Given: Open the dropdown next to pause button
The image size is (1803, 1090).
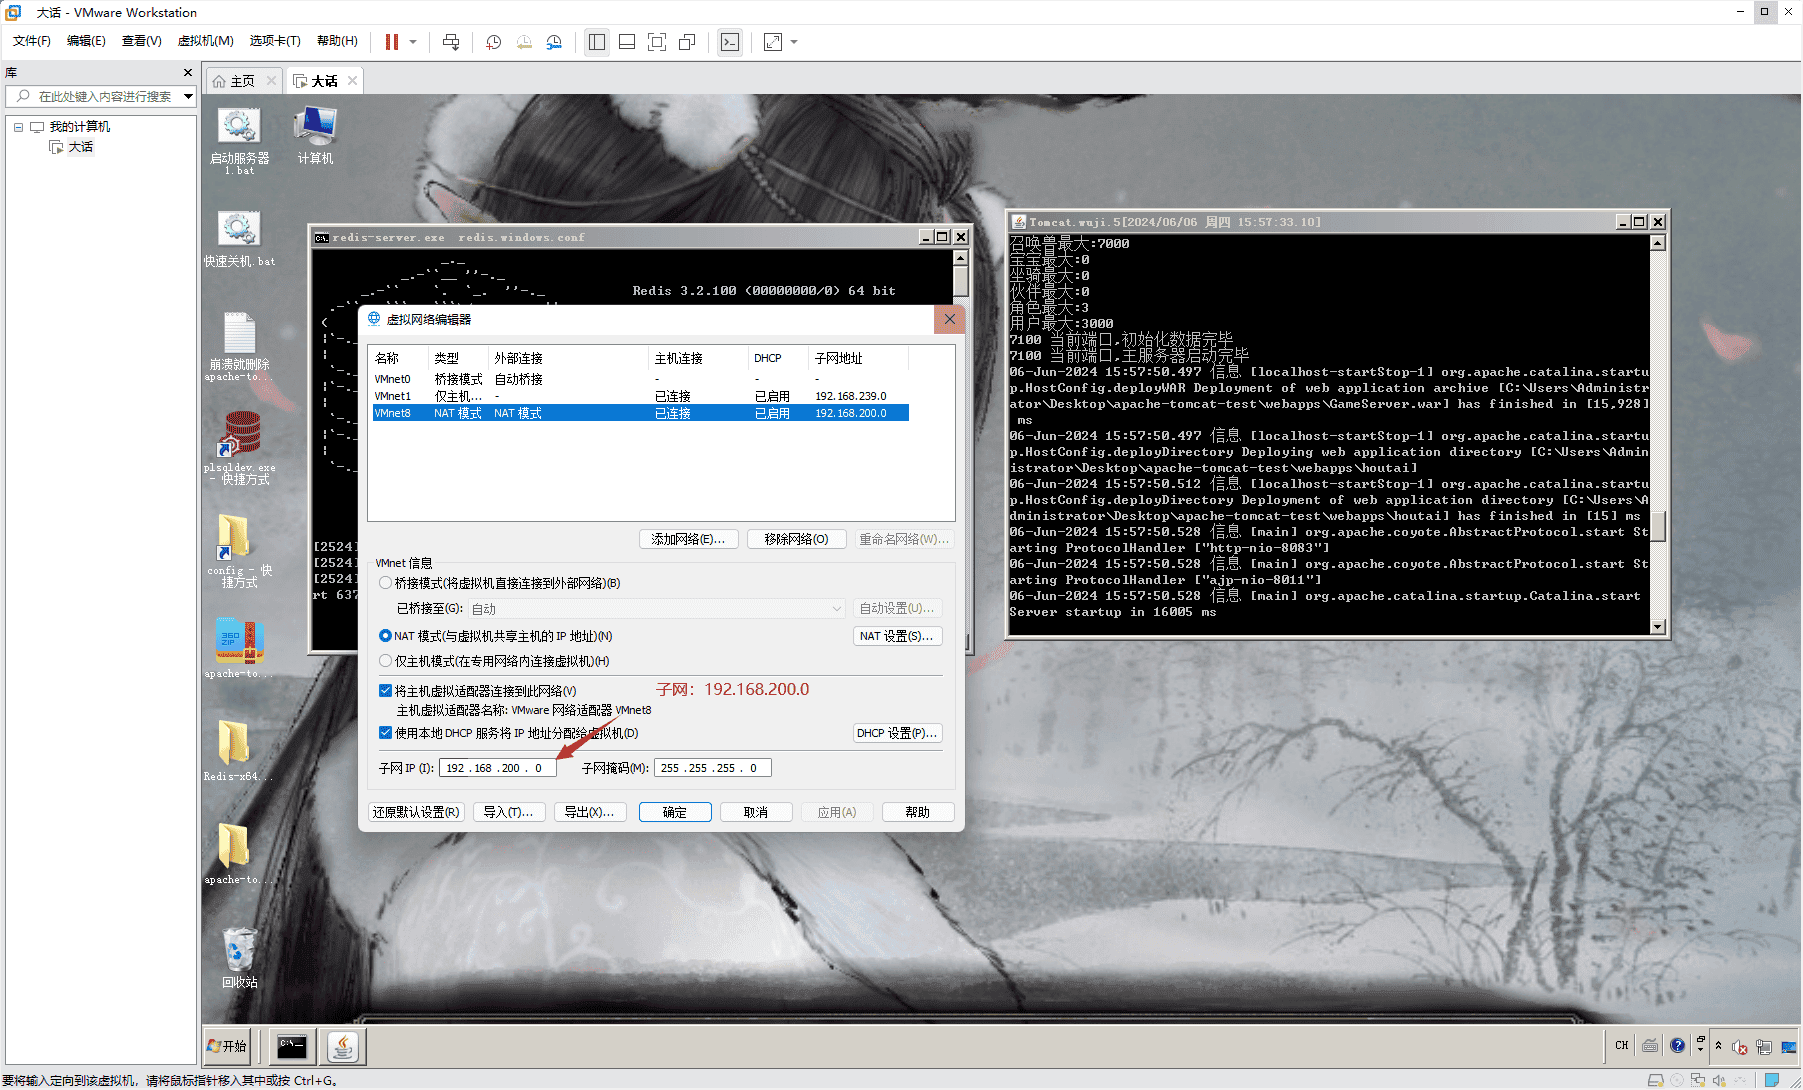Looking at the screenshot, I should click(413, 42).
